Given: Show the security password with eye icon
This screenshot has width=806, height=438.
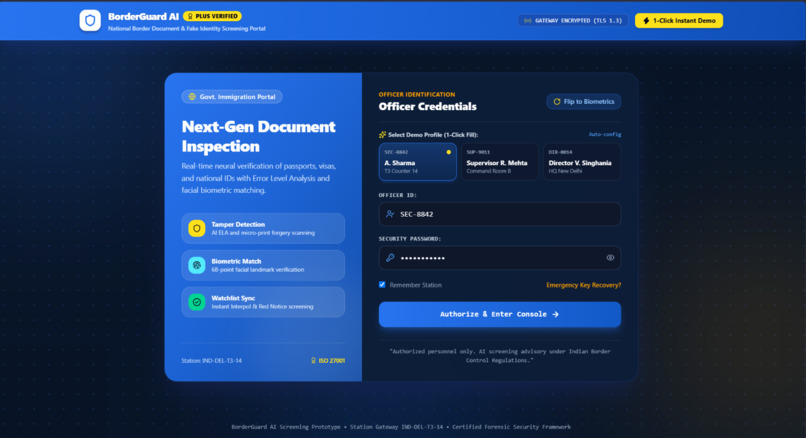Looking at the screenshot, I should [x=610, y=258].
